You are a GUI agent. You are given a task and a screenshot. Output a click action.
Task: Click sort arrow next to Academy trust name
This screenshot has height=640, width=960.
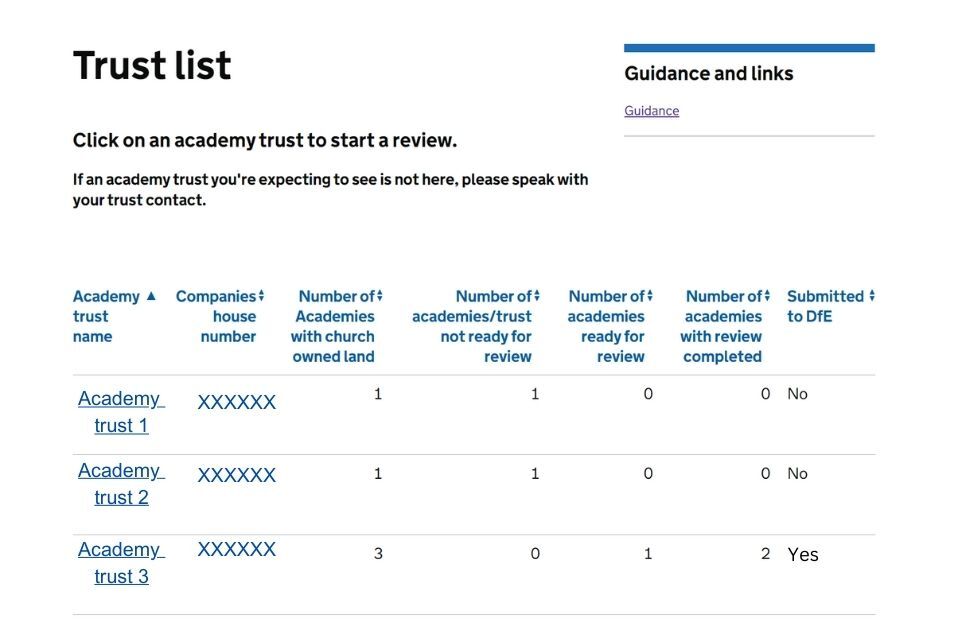(x=151, y=296)
